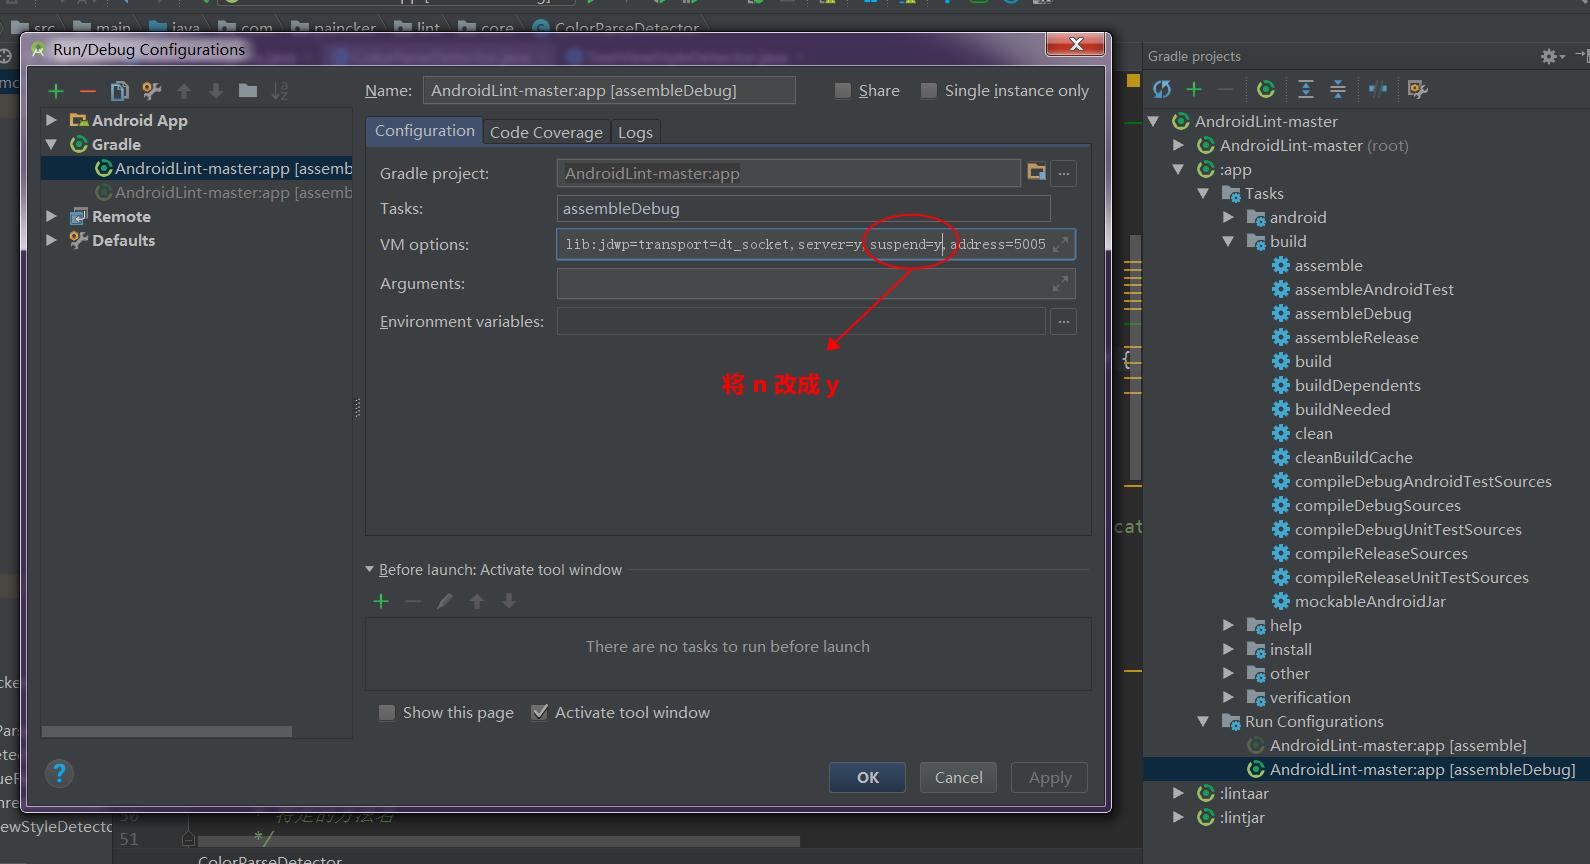Run the assembleDebug Gradle task

tap(1353, 313)
